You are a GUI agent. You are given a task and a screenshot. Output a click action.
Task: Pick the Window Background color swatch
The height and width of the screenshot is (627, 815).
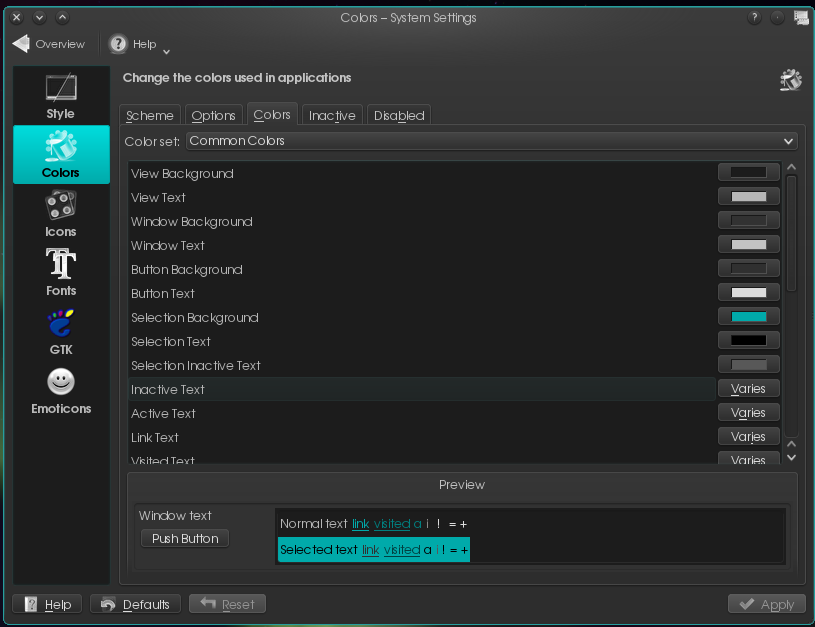point(748,220)
